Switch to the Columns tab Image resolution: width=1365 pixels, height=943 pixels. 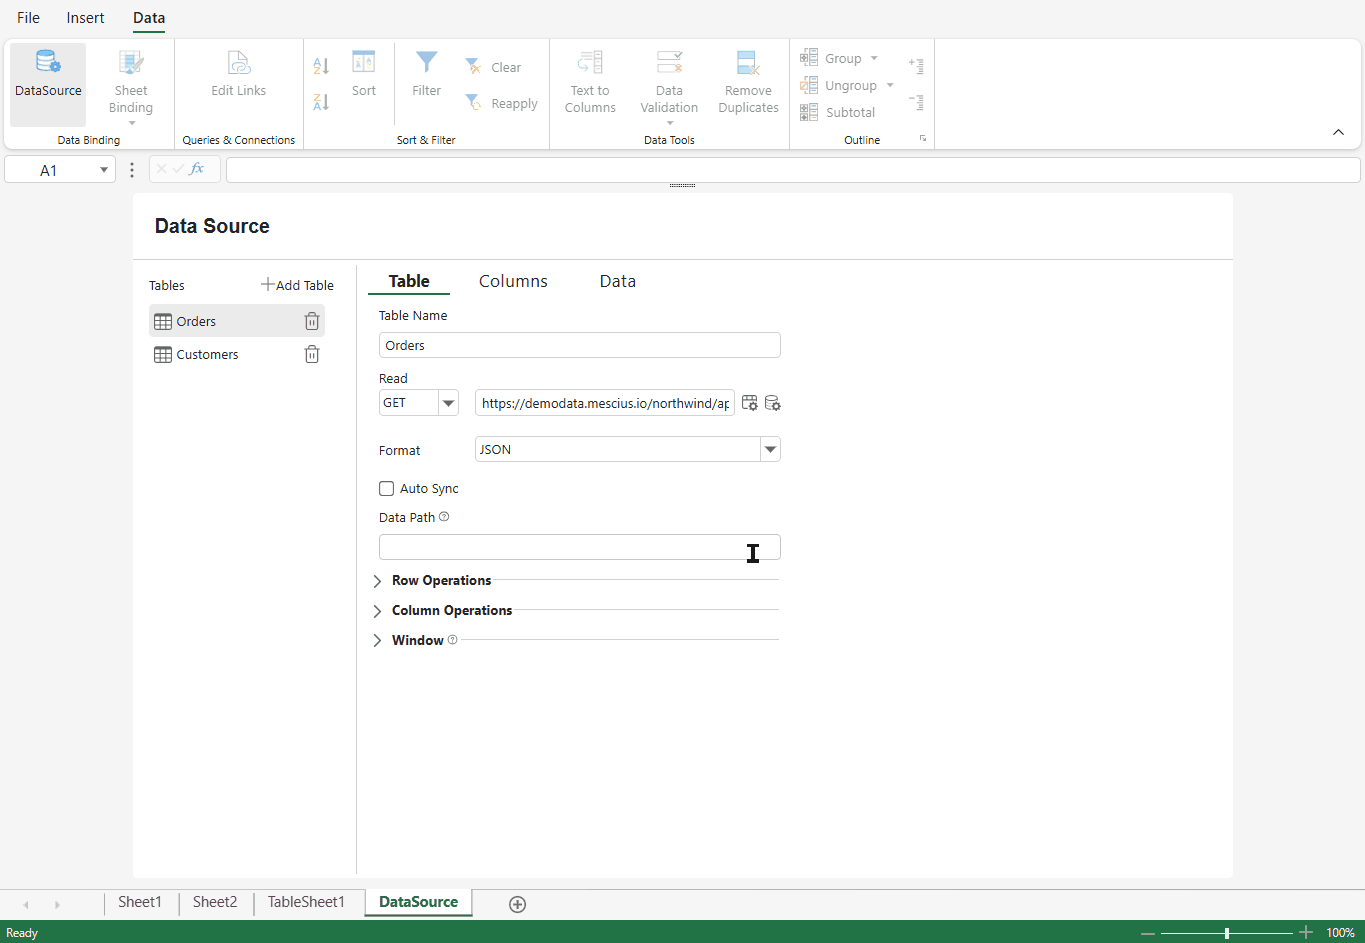[x=513, y=281]
